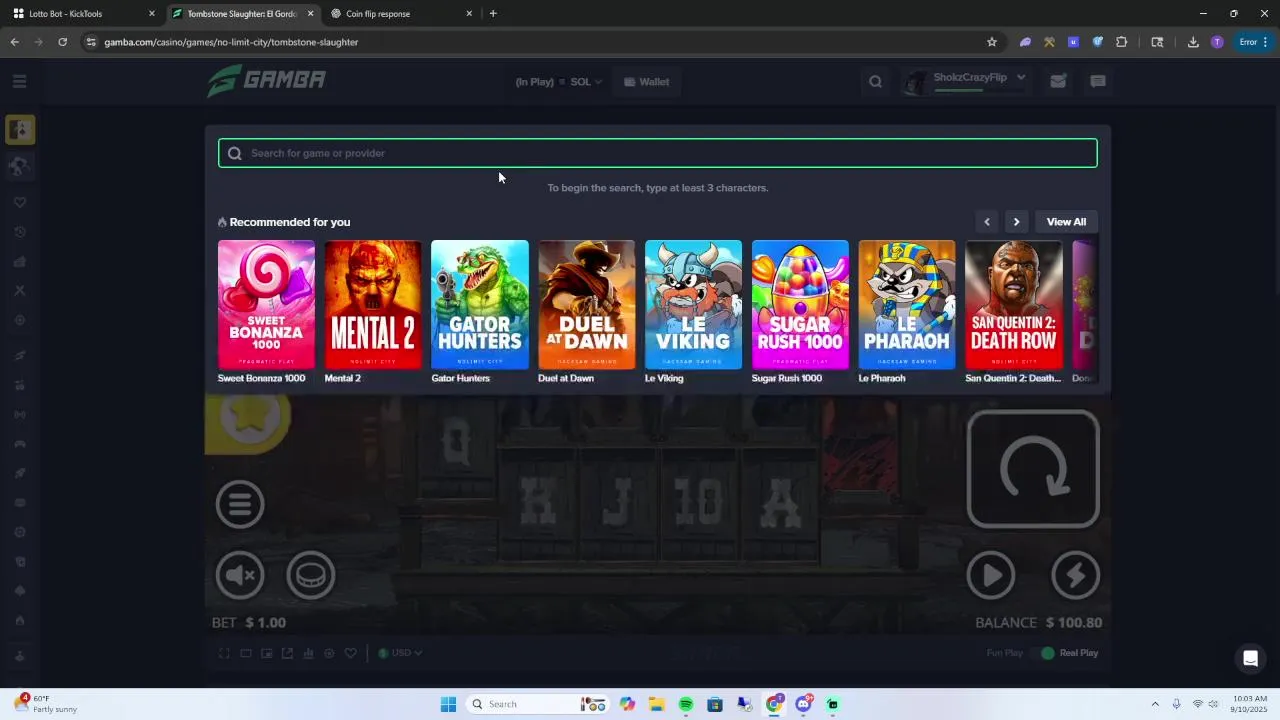
Task: Open the Gamba left hamburger menu
Action: [x=20, y=81]
